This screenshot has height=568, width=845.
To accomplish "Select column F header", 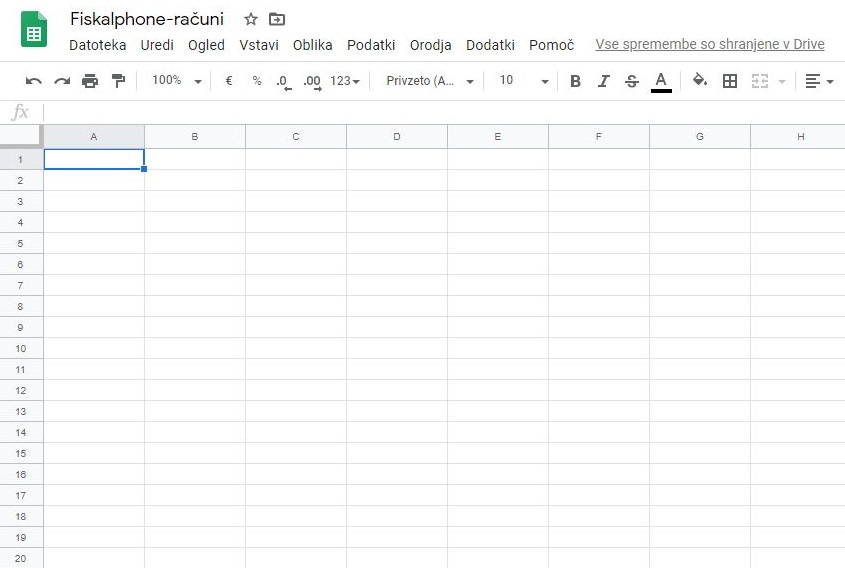I will 599,136.
